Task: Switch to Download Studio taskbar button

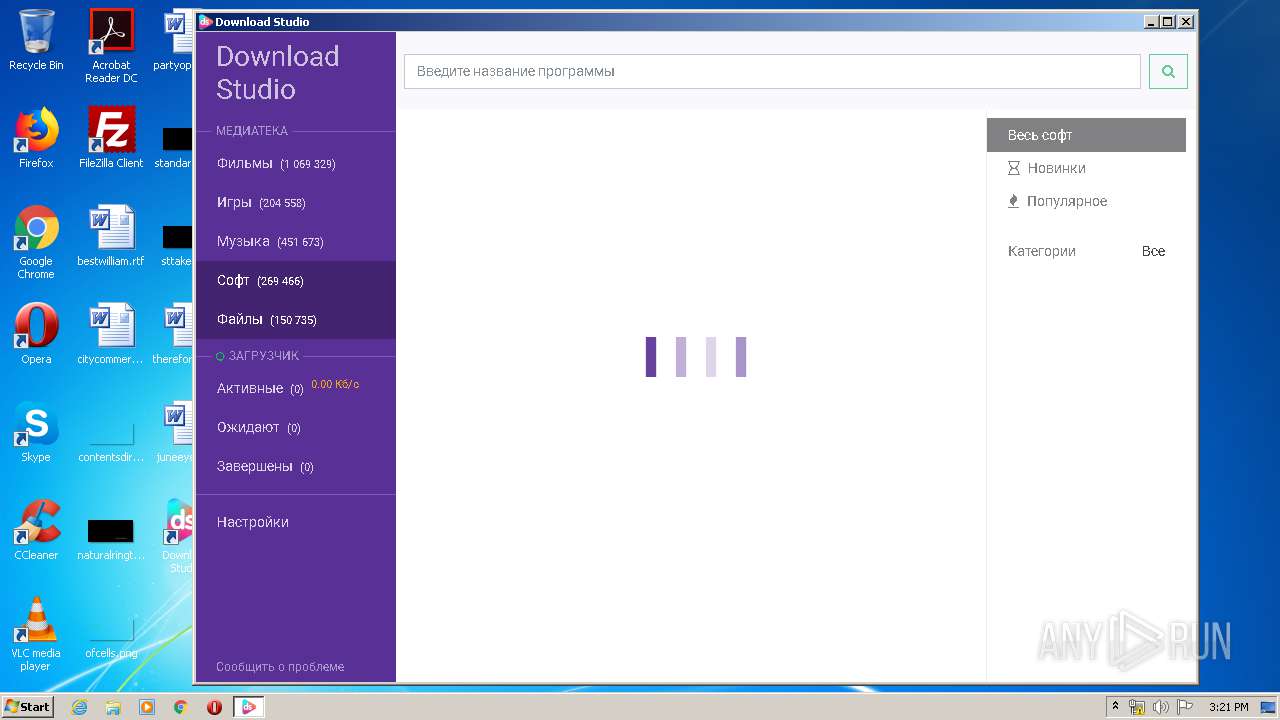Action: [248, 707]
